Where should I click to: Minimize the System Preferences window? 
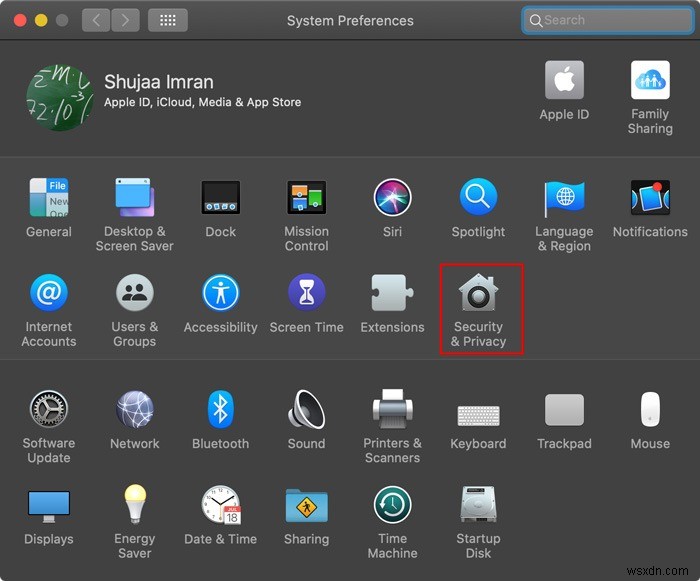[x=41, y=20]
